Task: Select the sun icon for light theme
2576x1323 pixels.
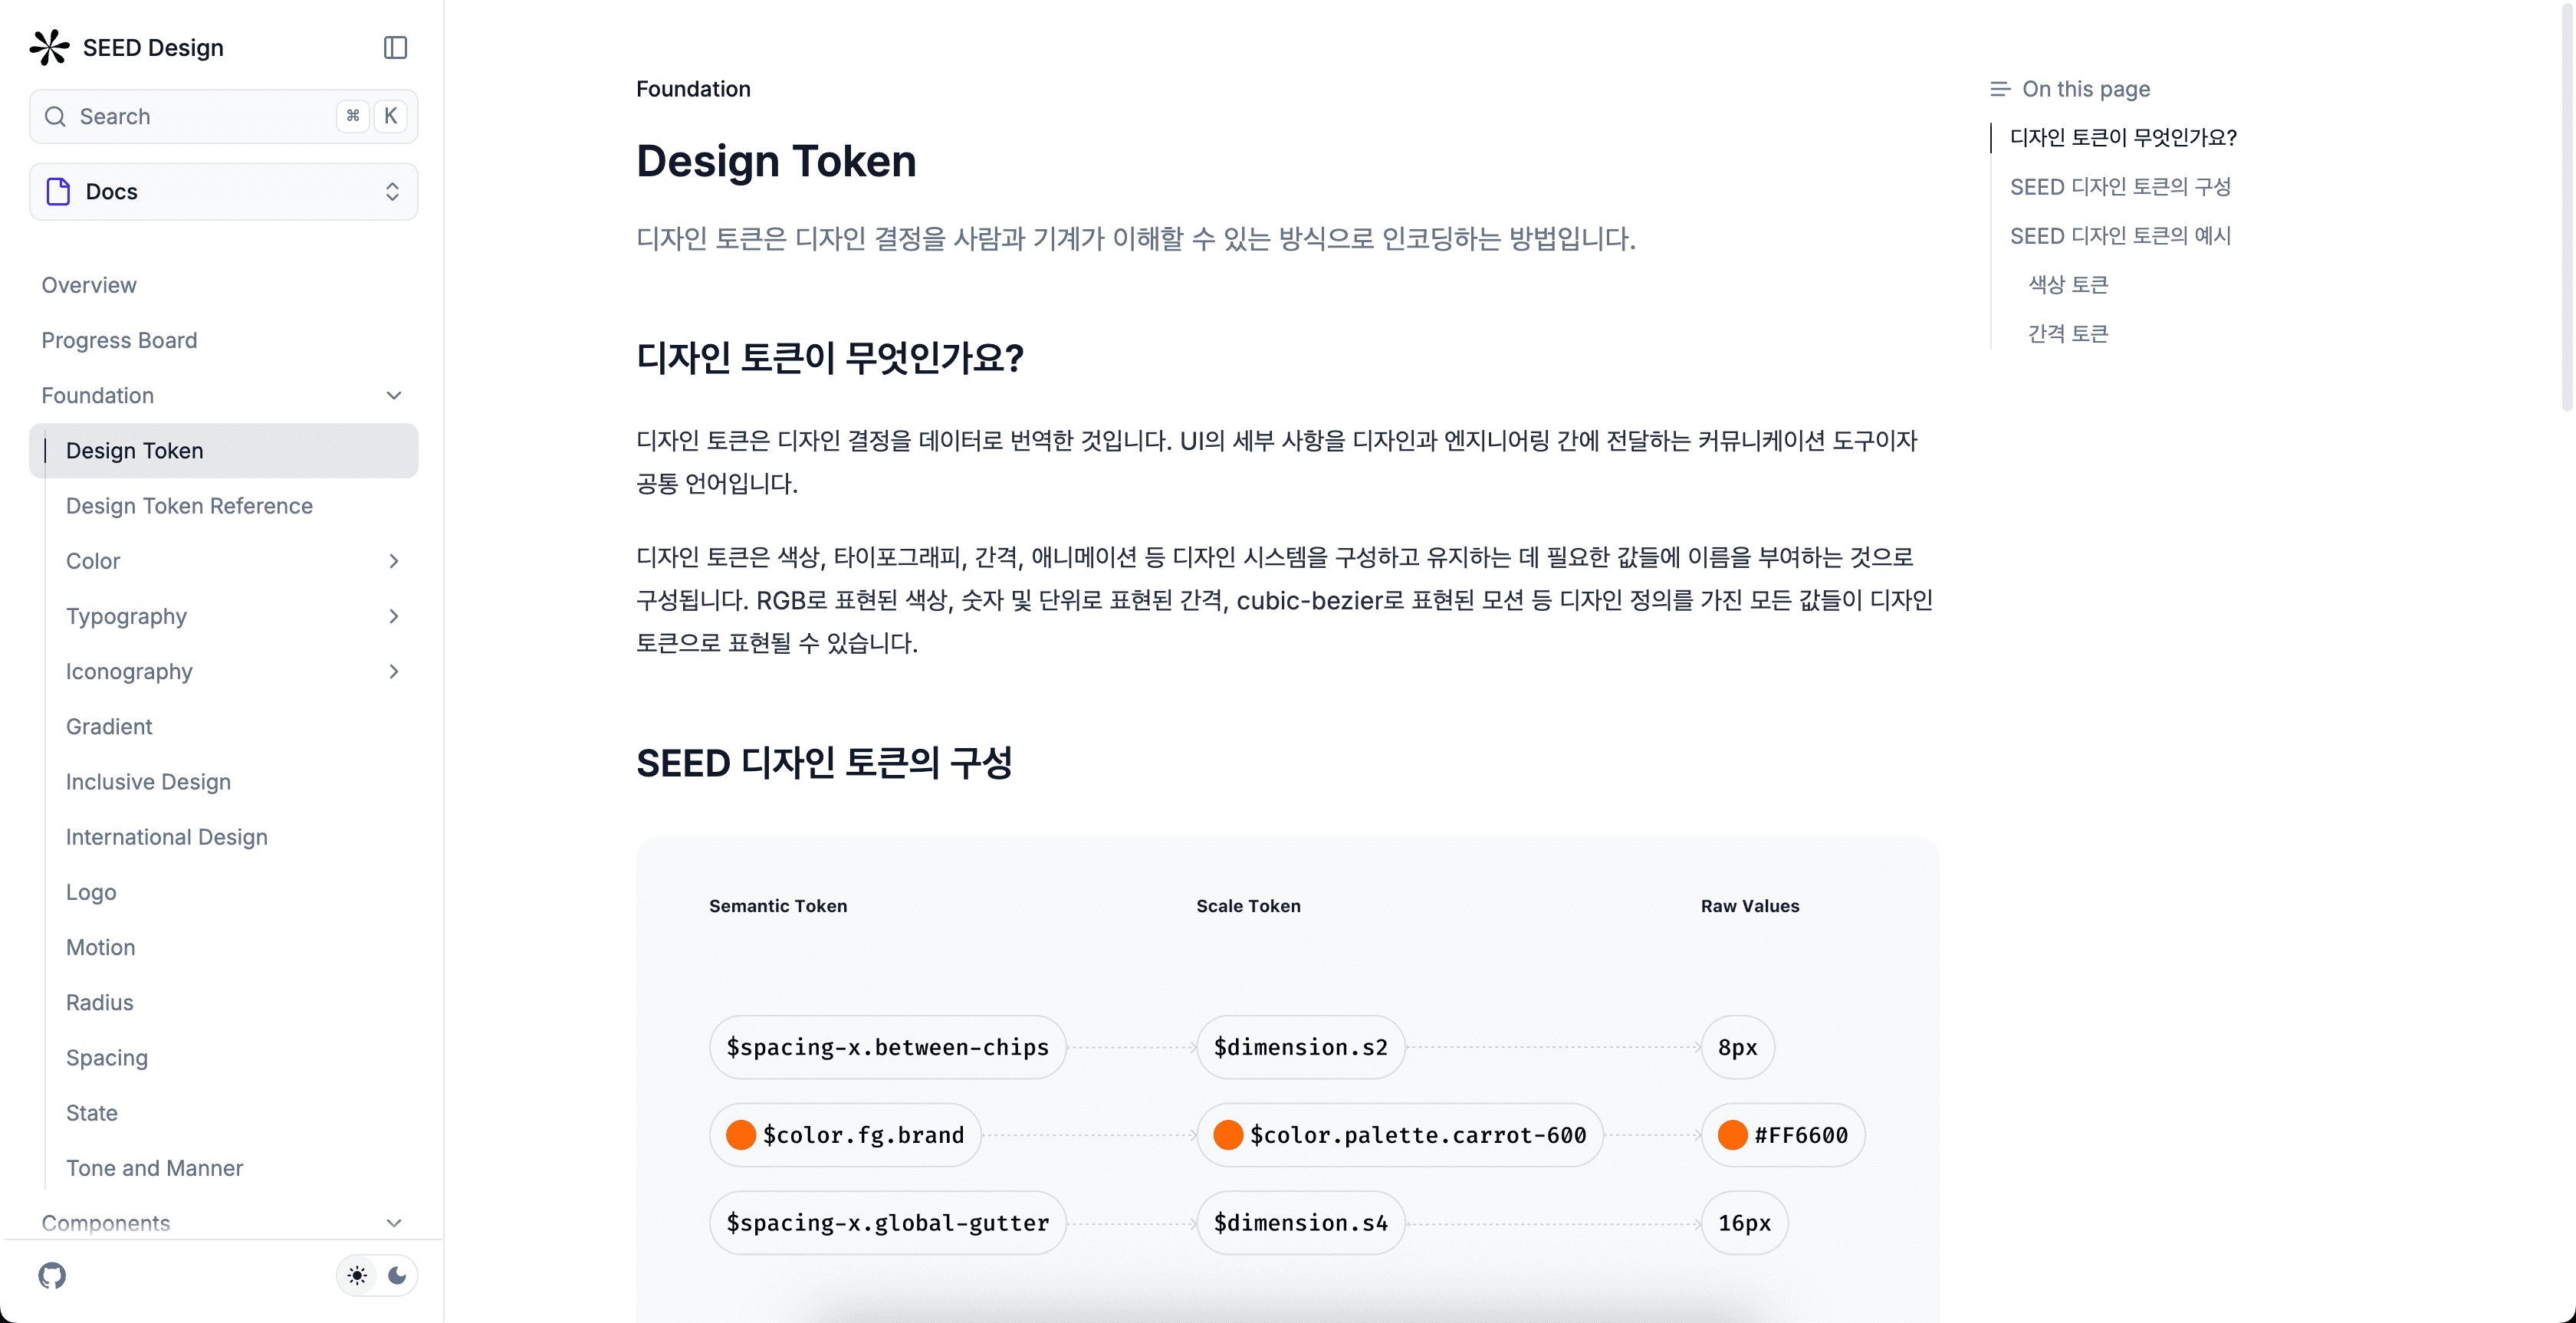Action: click(357, 1275)
